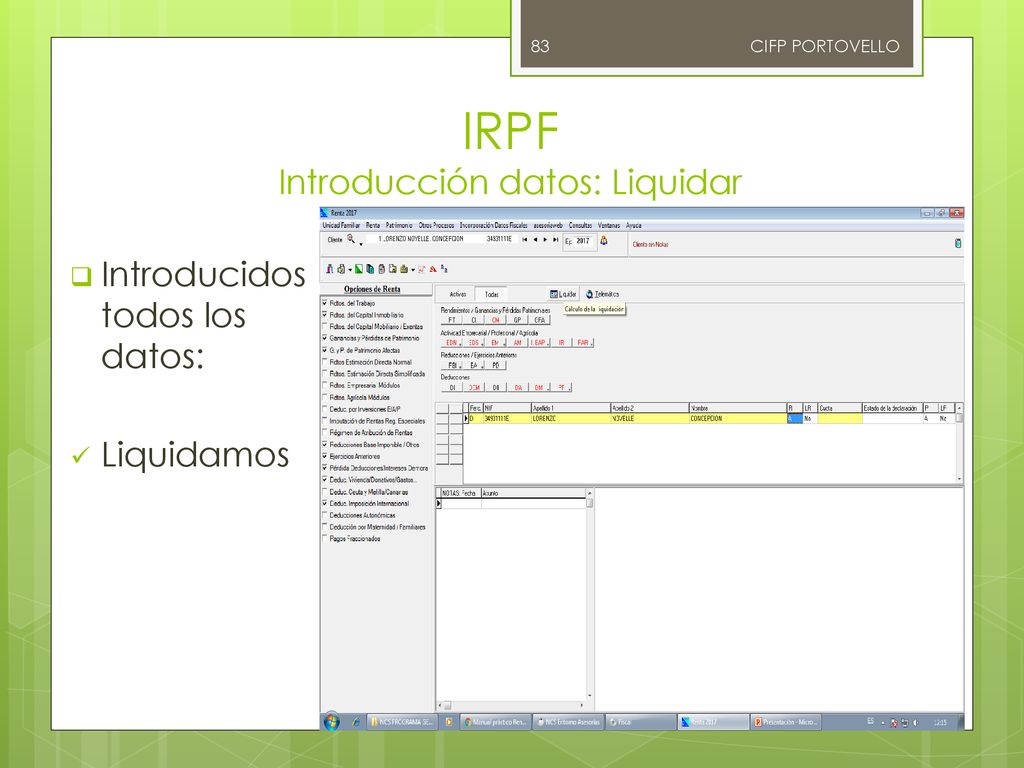1024x768 pixels.
Task: Toggle Ejercicios Anteriores checkbox
Action: click(x=325, y=456)
